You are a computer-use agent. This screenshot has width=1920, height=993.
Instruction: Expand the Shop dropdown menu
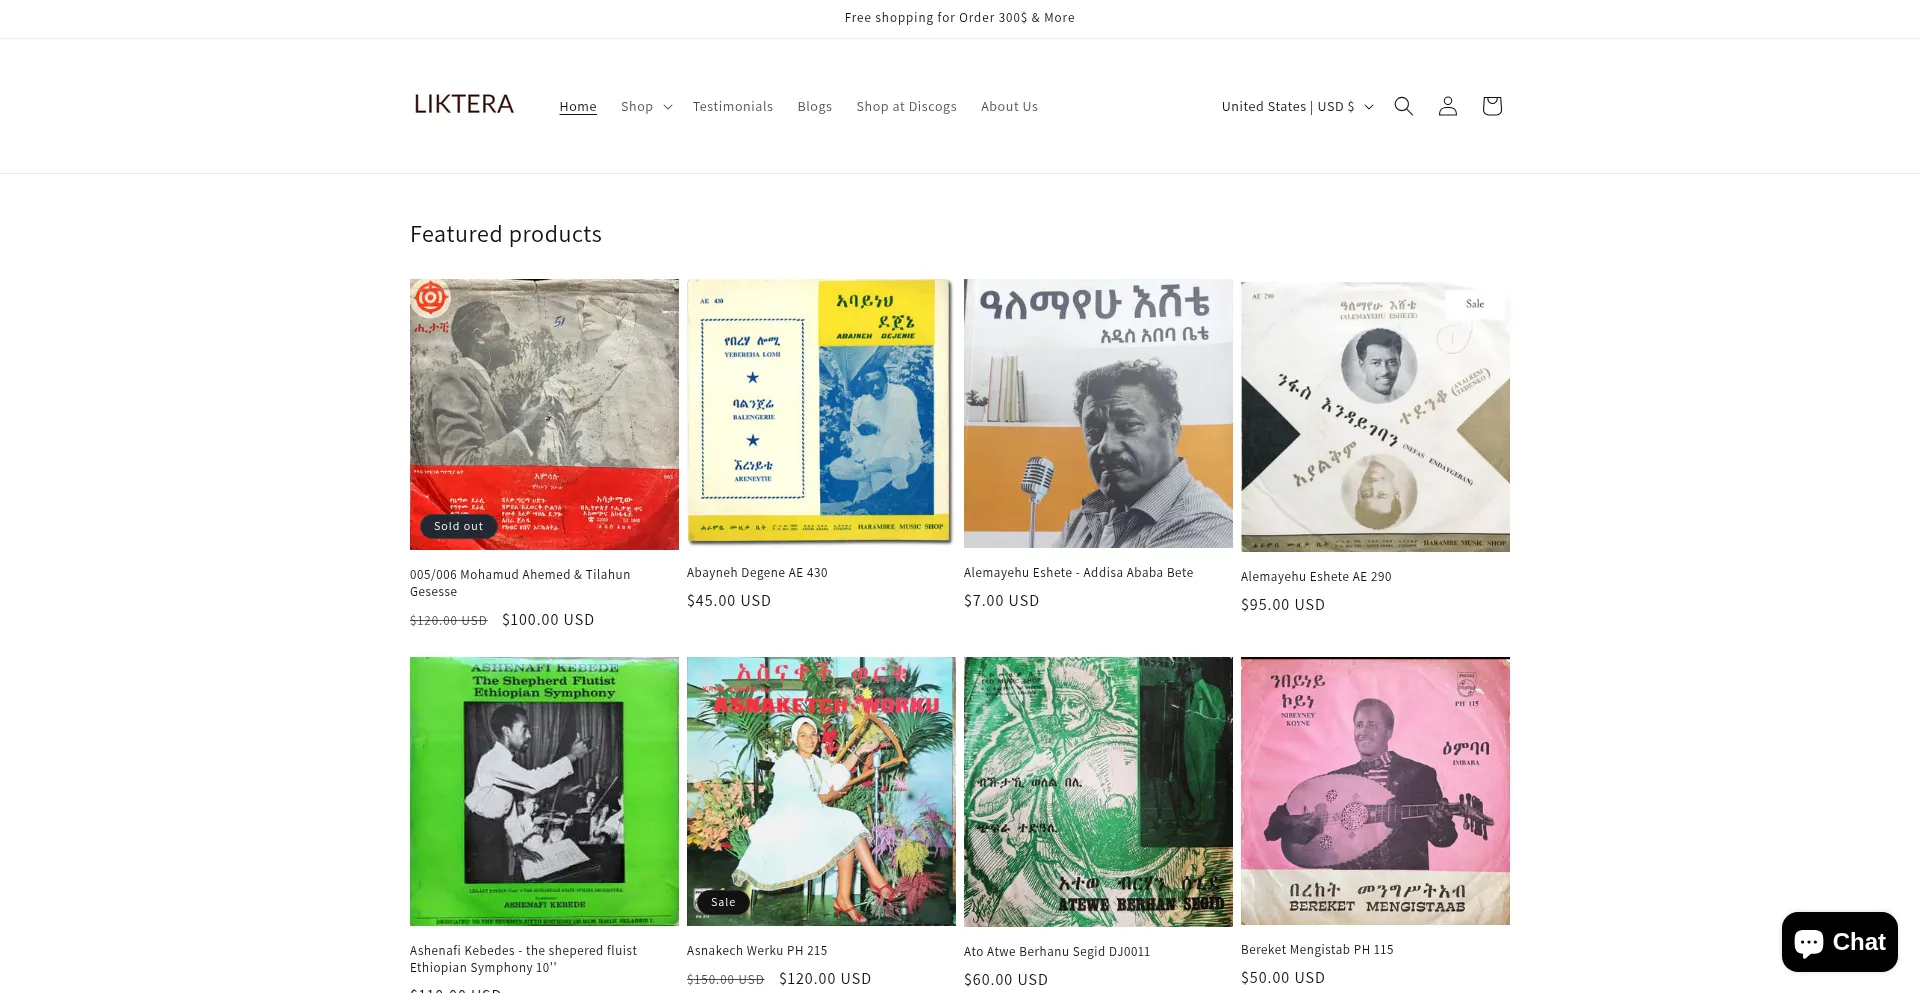(x=646, y=107)
